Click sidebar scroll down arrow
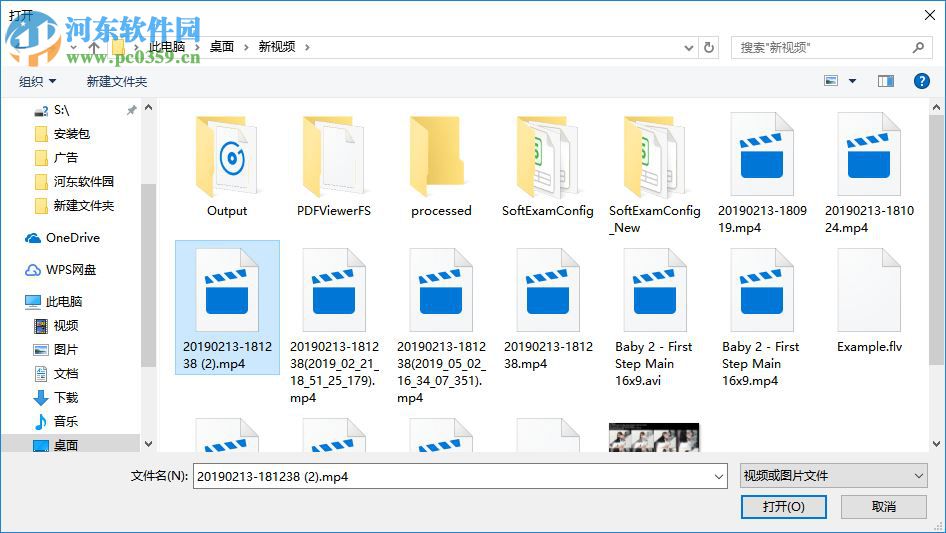 [x=148, y=444]
